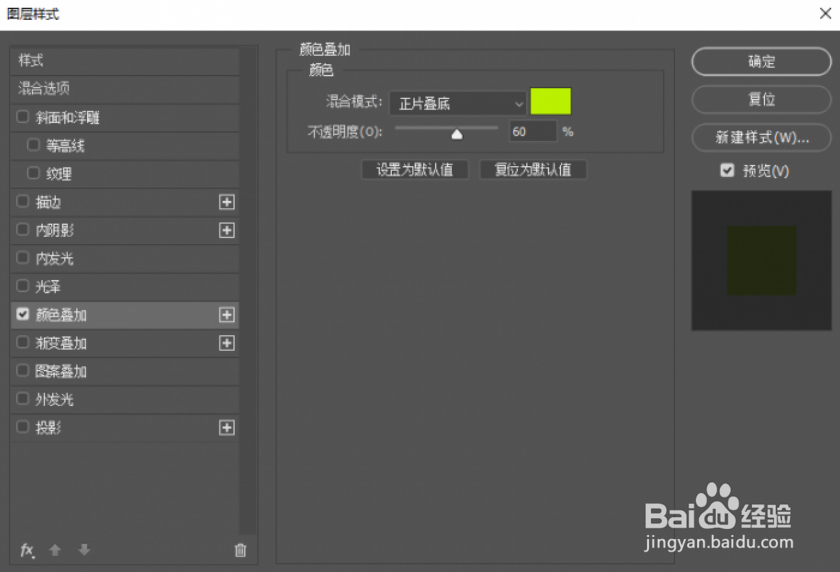Move effect up with the up arrow icon
This screenshot has width=840, height=572.
(55, 550)
